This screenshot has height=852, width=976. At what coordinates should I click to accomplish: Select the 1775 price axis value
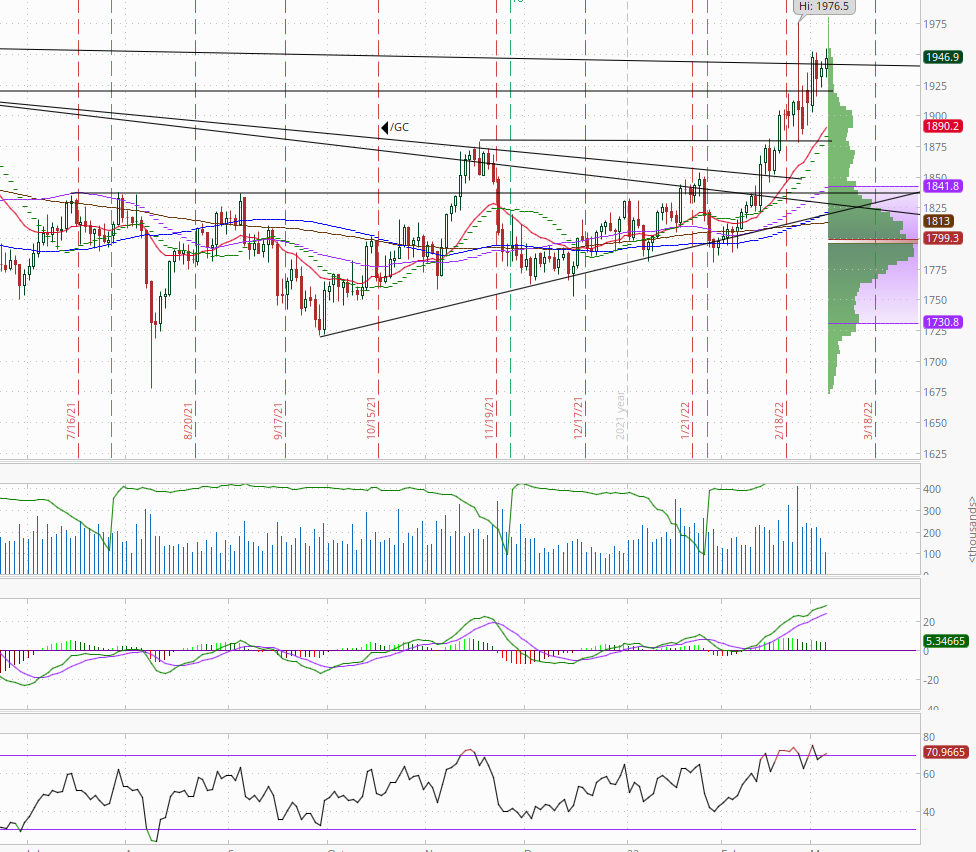936,270
